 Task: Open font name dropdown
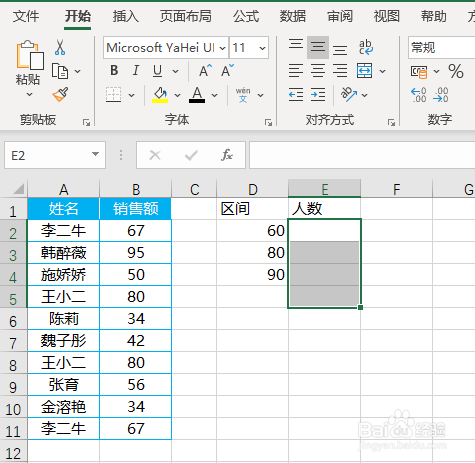[x=223, y=48]
